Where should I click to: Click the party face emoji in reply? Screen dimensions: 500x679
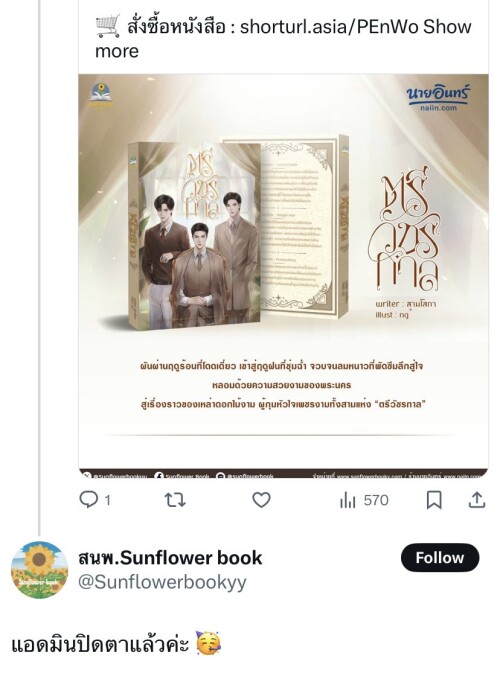click(208, 643)
